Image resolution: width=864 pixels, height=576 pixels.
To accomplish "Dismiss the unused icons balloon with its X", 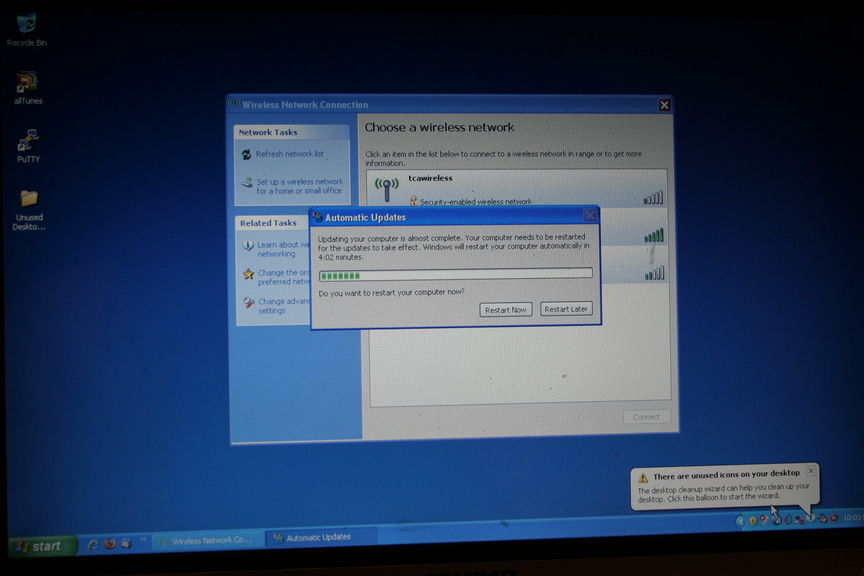I will [811, 471].
